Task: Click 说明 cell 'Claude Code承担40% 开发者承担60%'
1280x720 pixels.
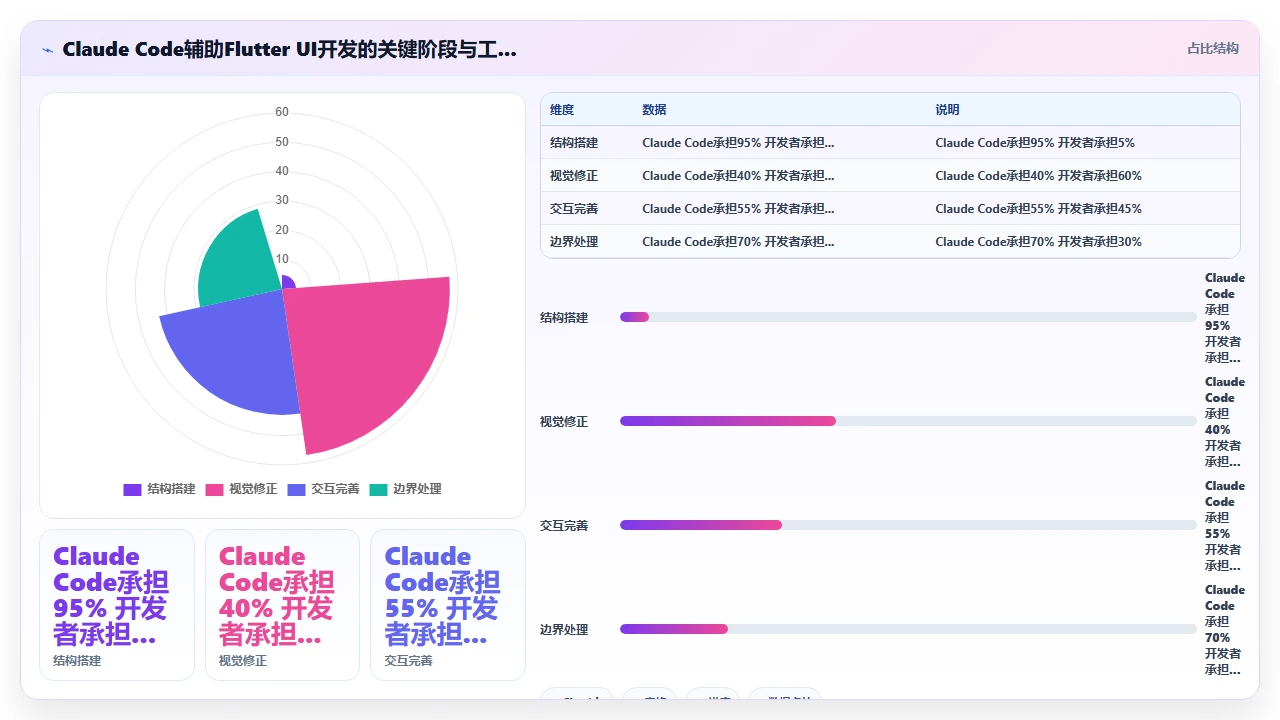Action: pyautogui.click(x=1038, y=176)
